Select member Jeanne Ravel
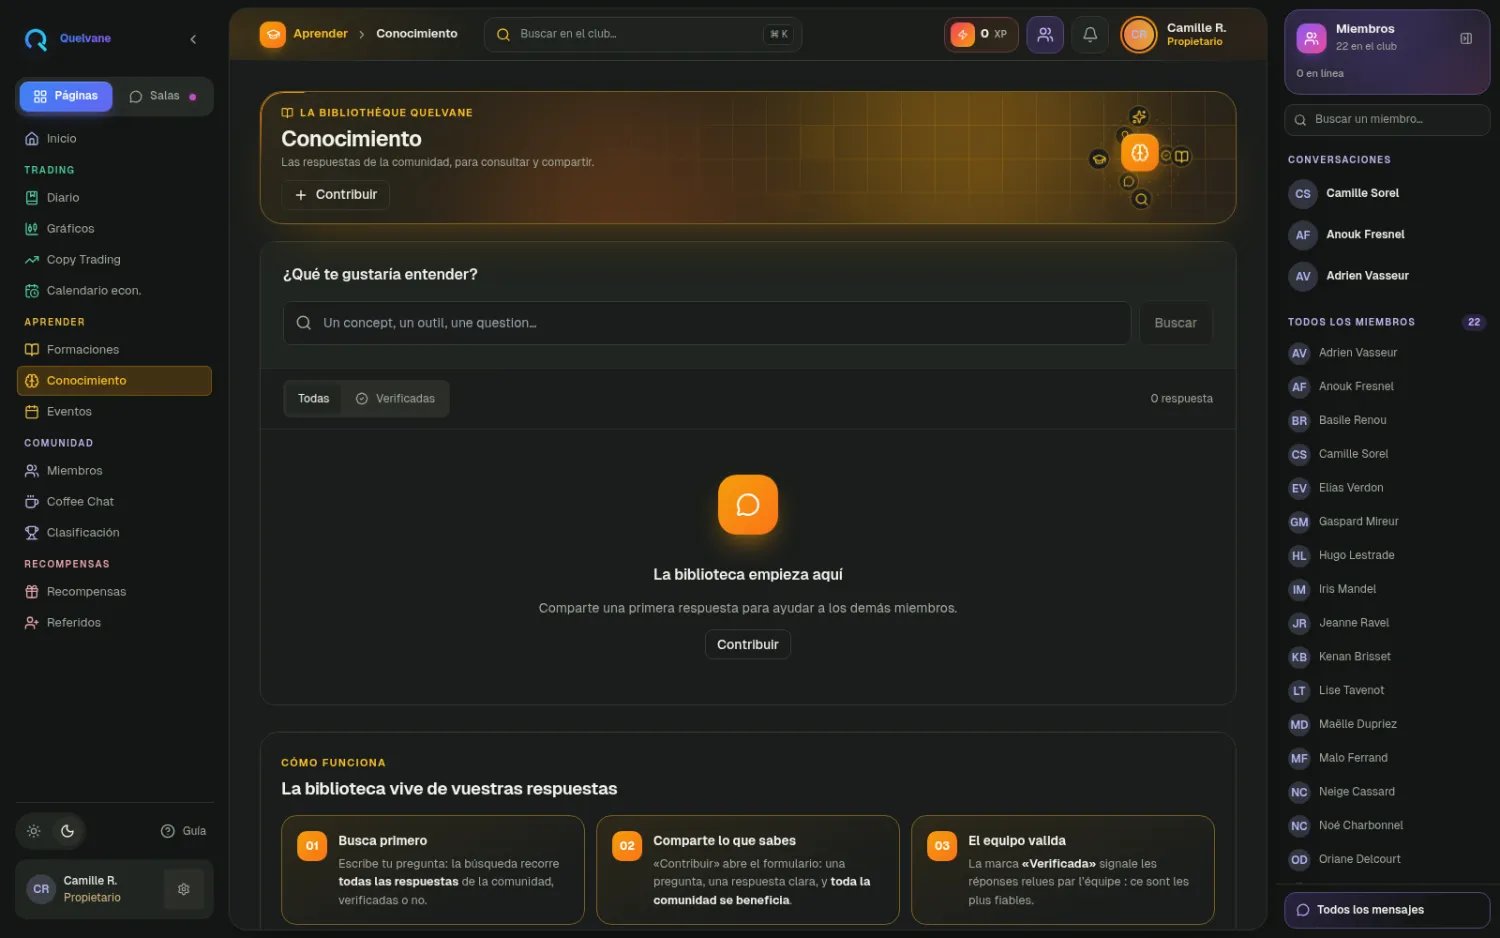Viewport: 1500px width, 938px height. point(1387,623)
